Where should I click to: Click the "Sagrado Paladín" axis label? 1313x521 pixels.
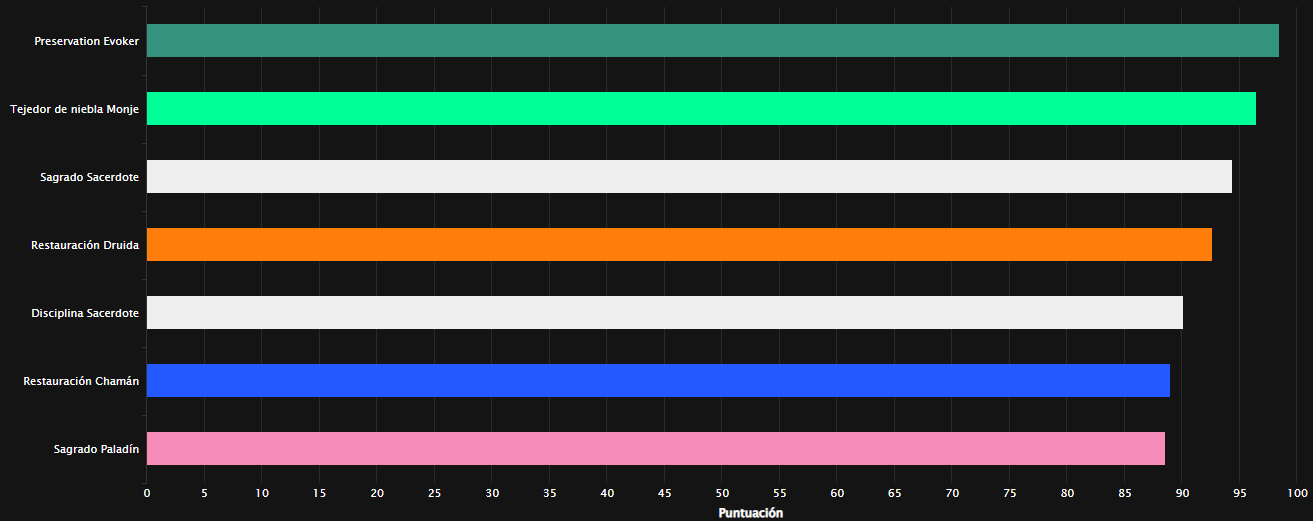(96, 449)
